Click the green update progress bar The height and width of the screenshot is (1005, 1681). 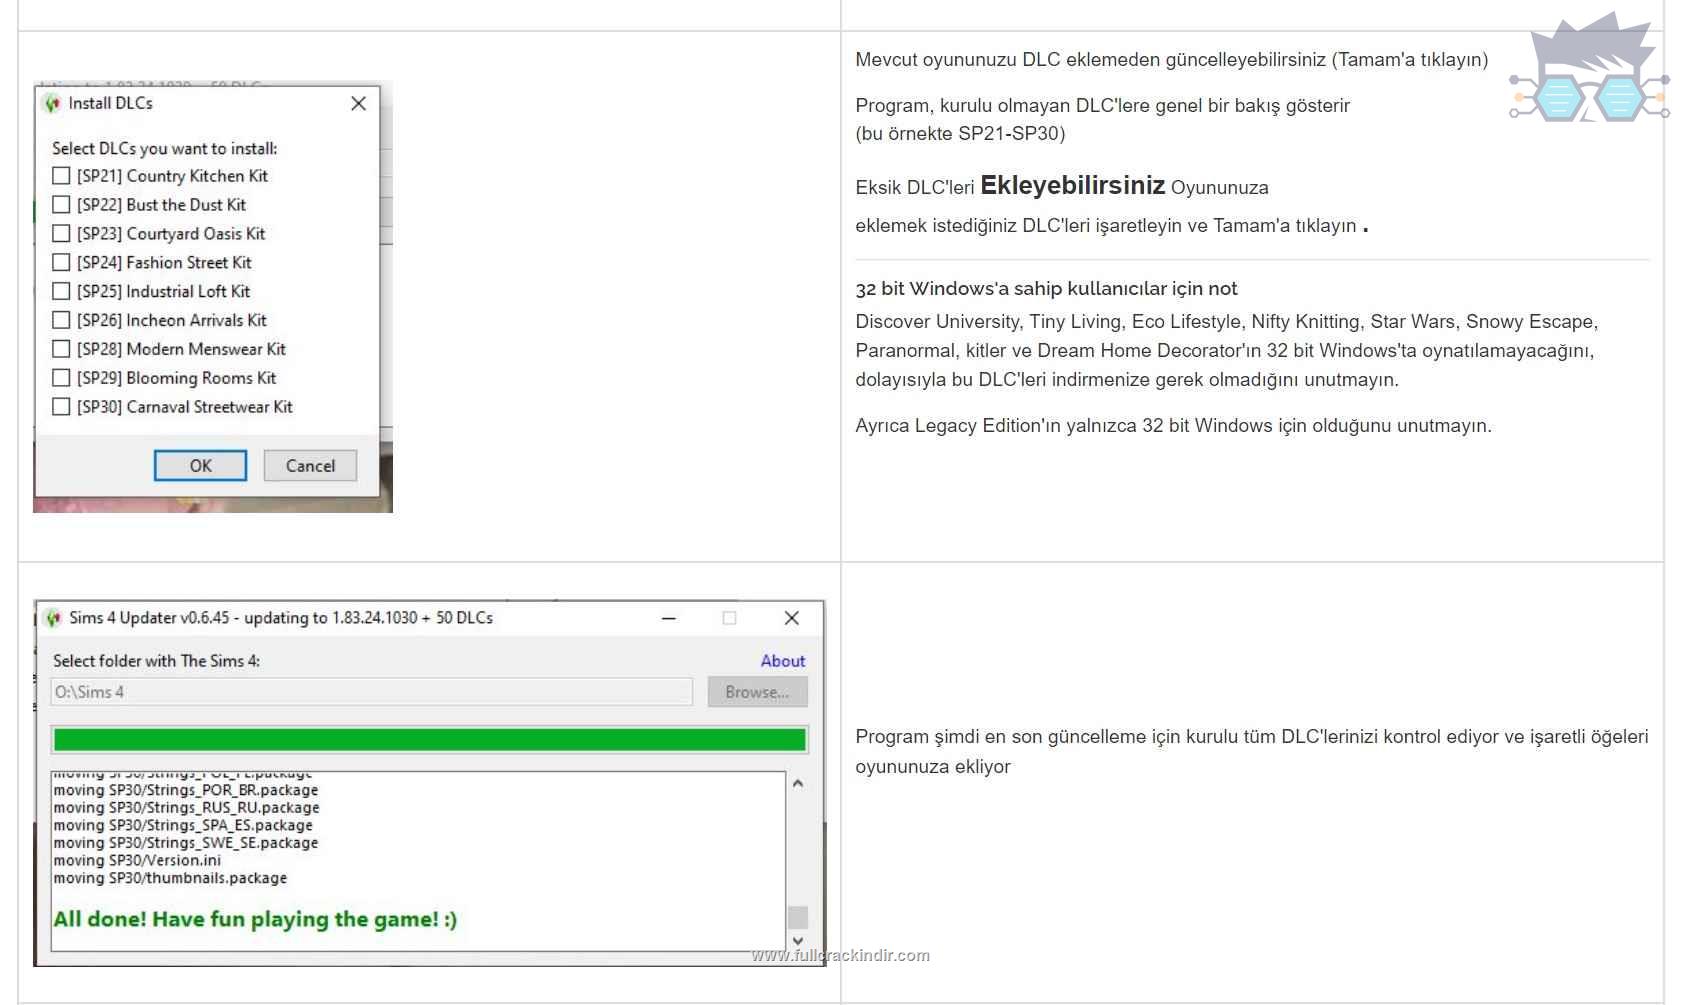(x=430, y=740)
